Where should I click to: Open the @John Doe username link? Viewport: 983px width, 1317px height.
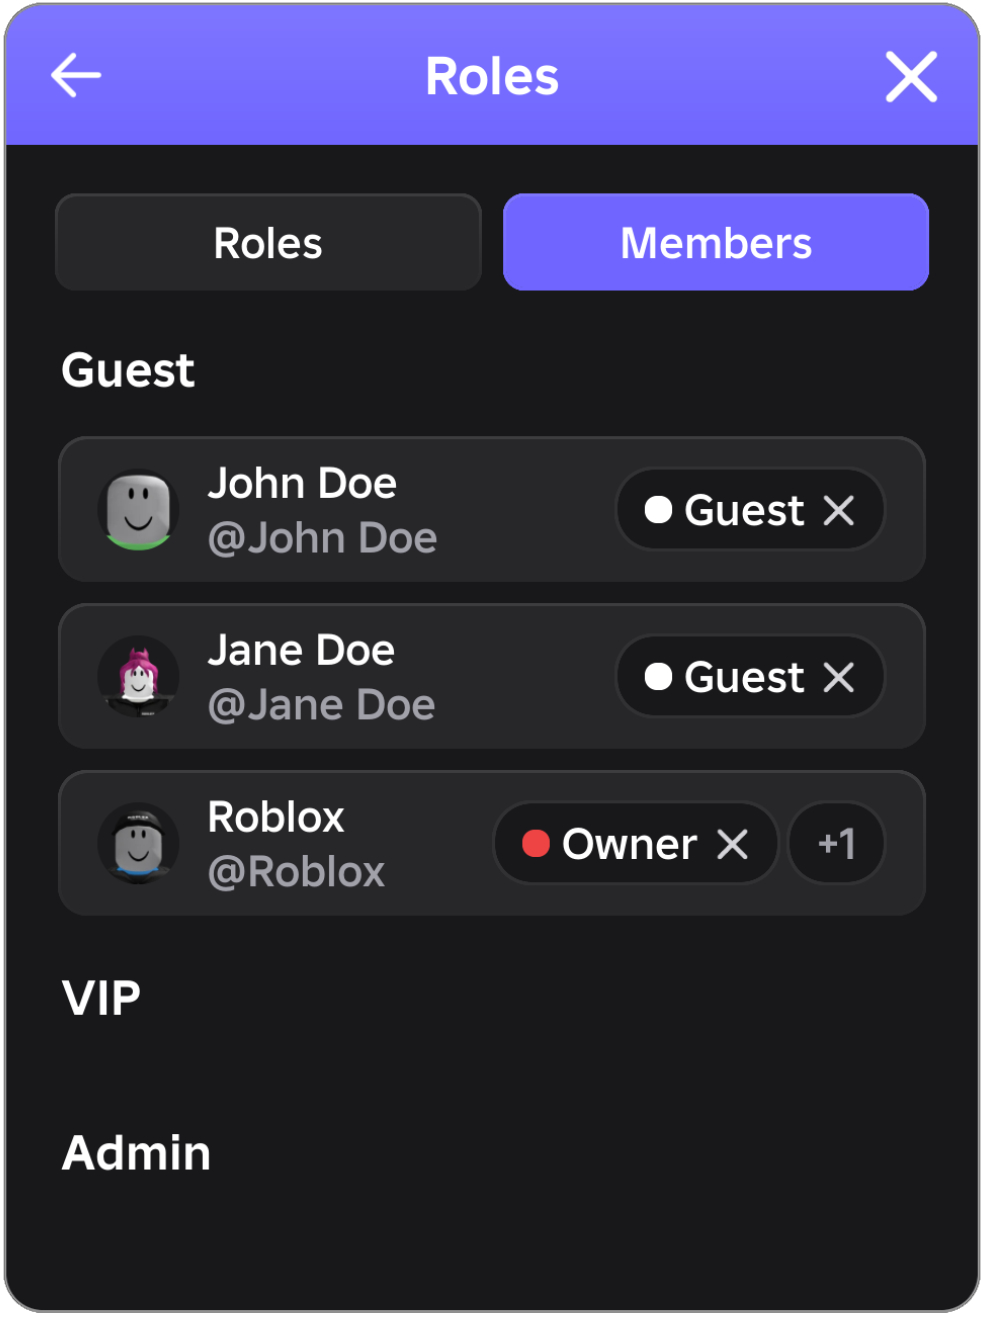(322, 539)
